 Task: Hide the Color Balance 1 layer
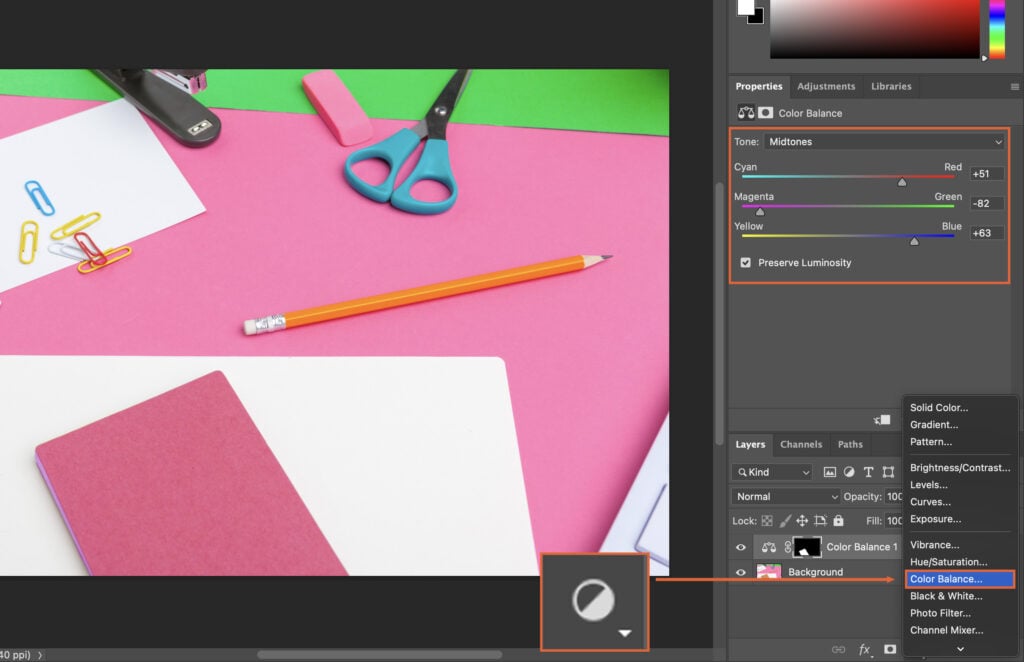(739, 546)
